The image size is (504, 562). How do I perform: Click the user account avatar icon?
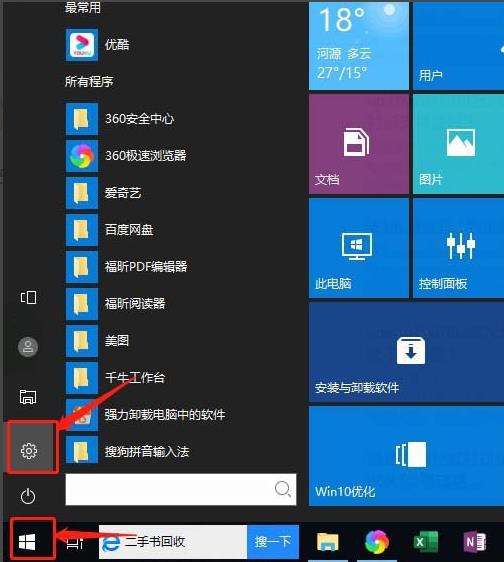(28, 347)
